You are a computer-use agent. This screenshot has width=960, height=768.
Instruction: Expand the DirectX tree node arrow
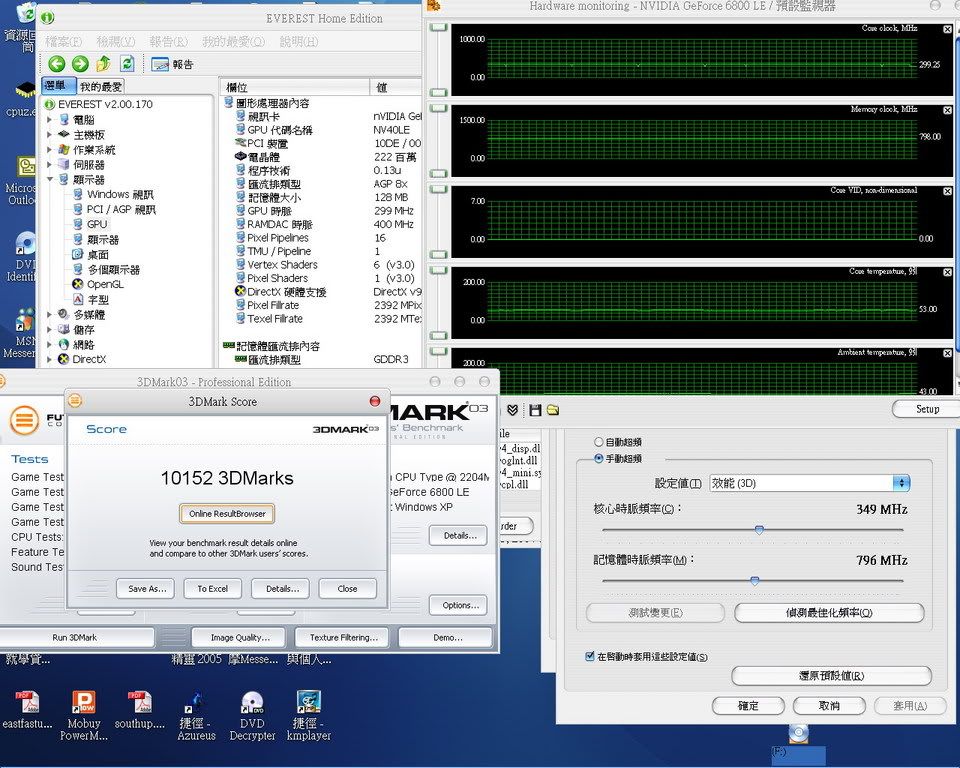click(x=50, y=360)
